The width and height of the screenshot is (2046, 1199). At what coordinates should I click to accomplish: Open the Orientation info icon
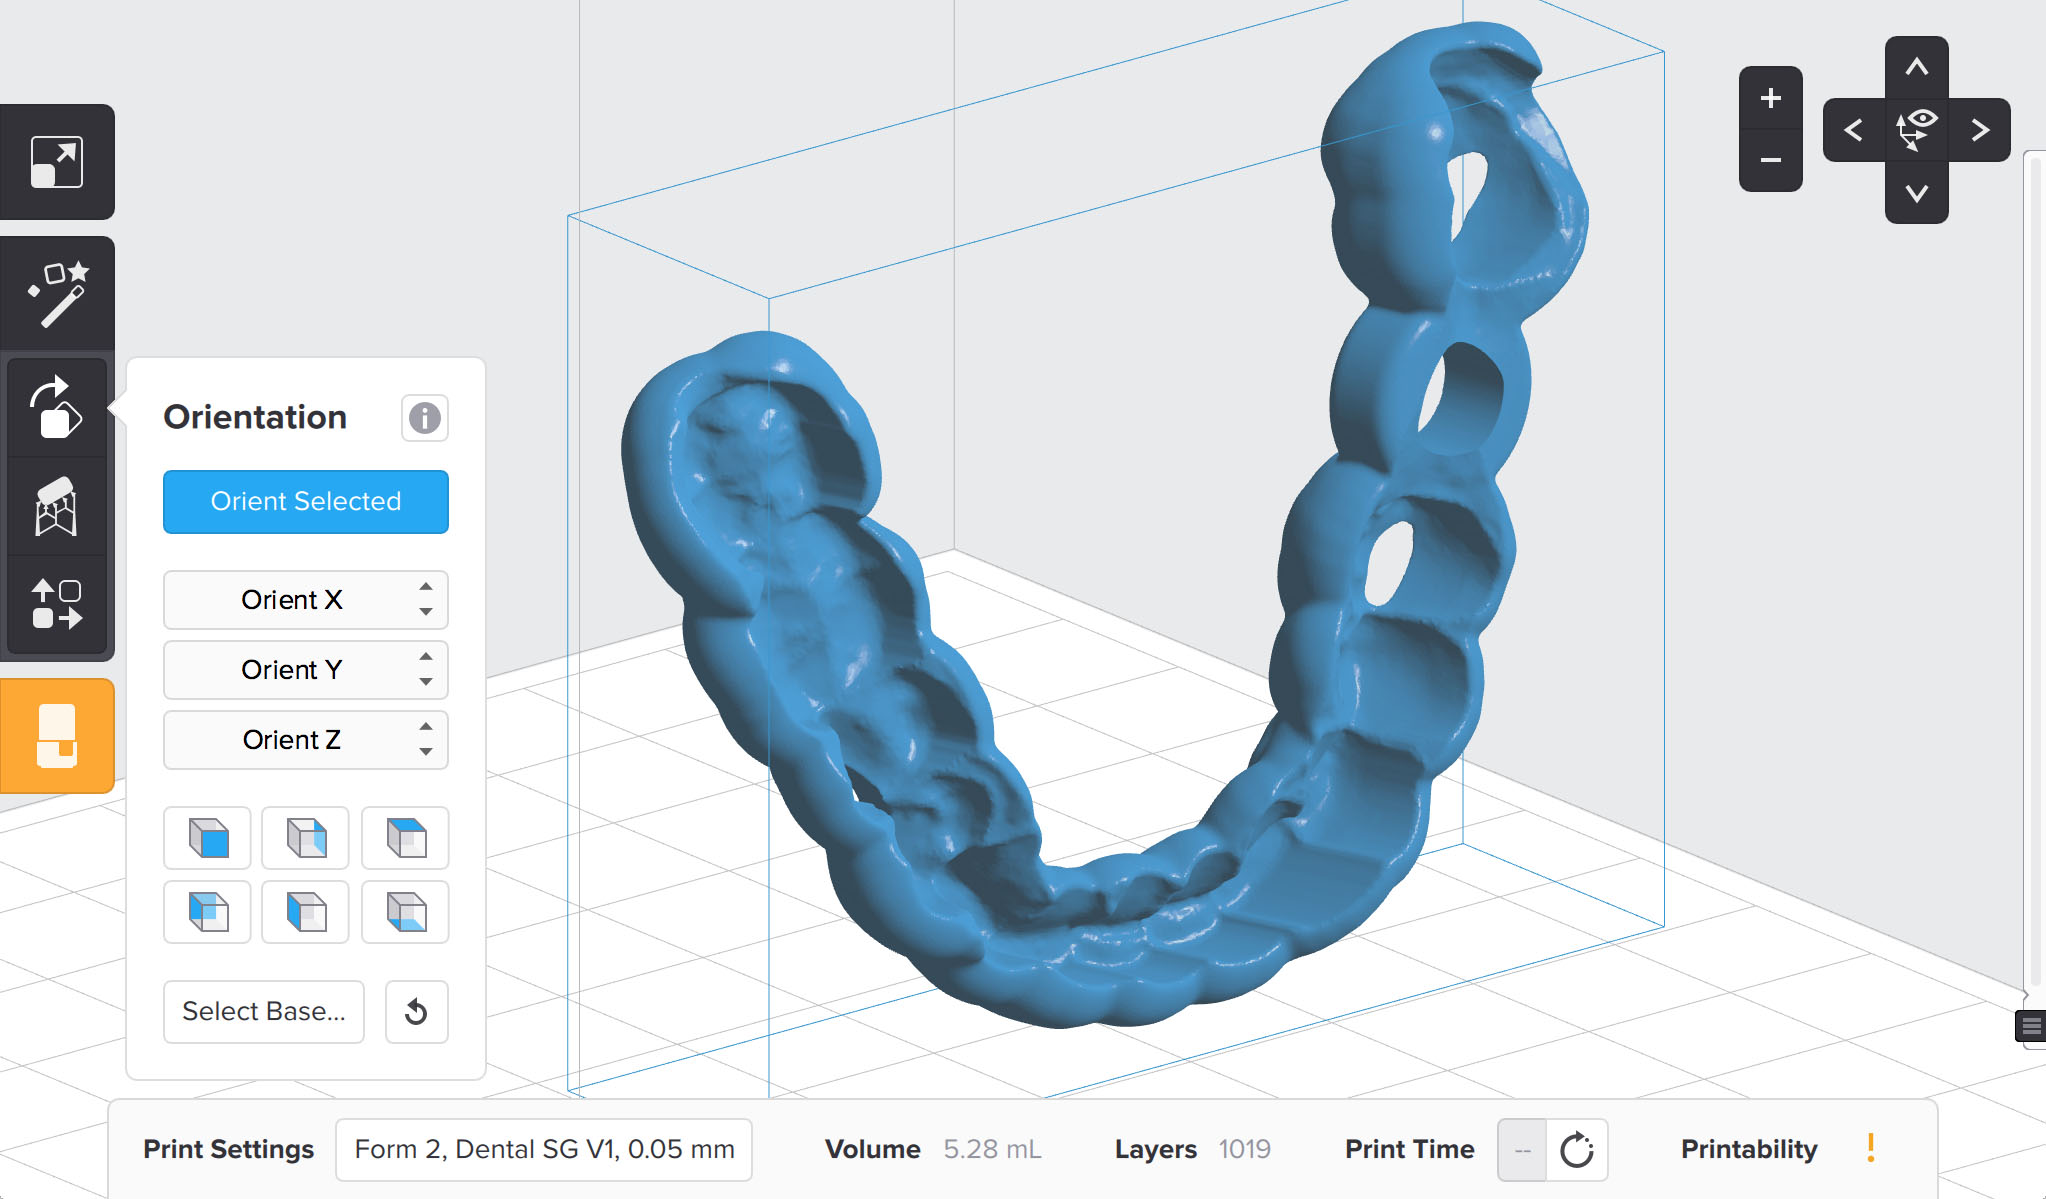(x=424, y=418)
